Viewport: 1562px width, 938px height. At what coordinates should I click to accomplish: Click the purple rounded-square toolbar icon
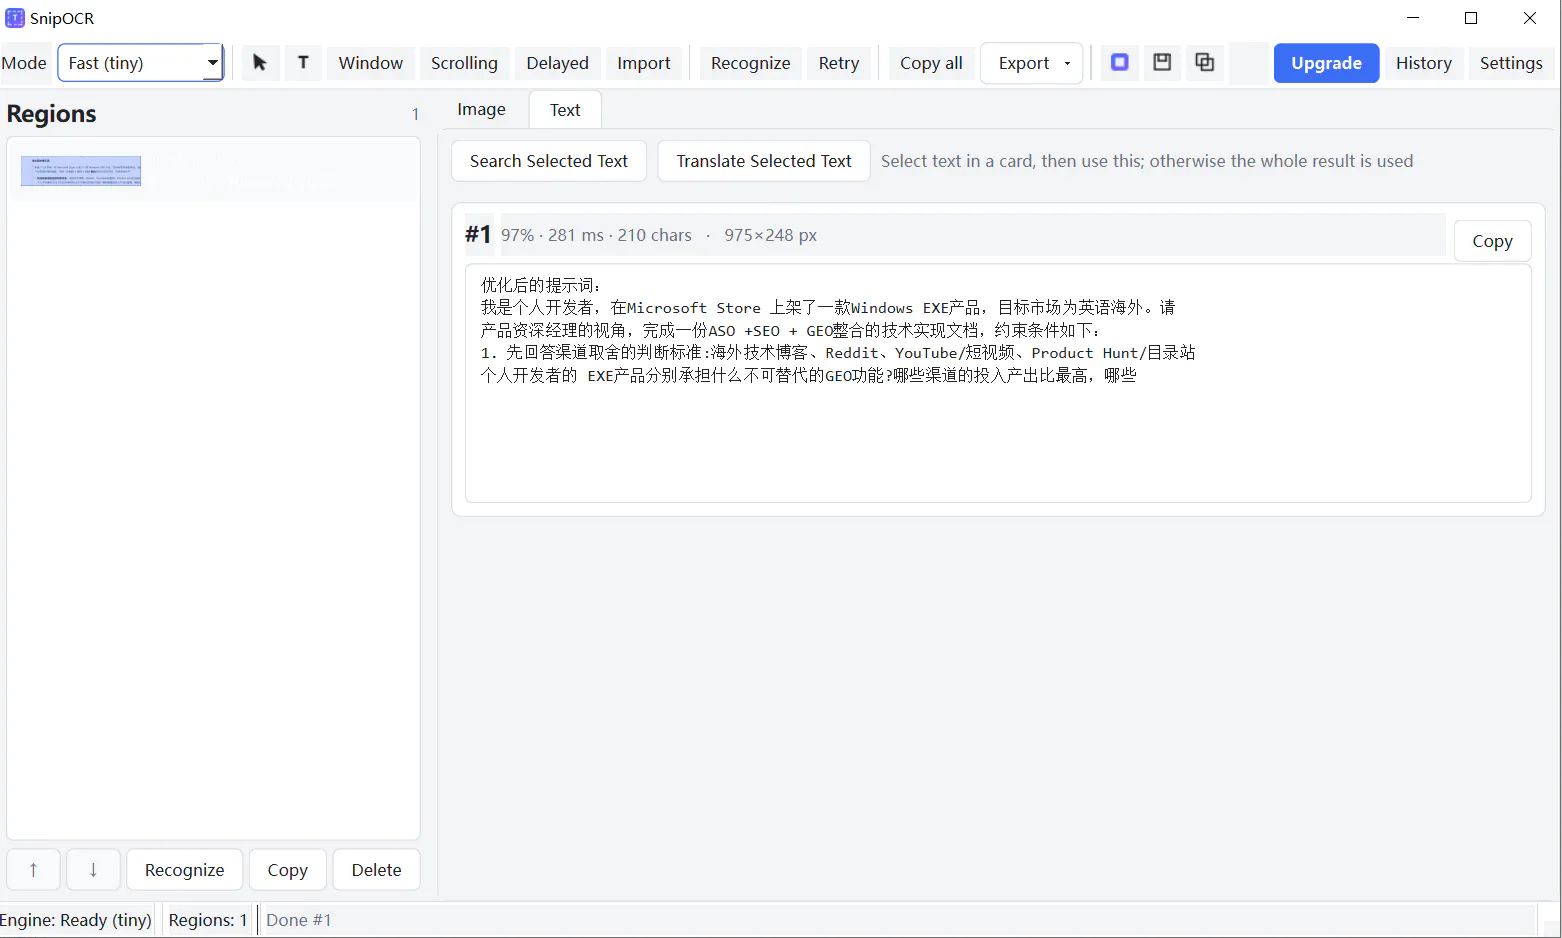1120,63
